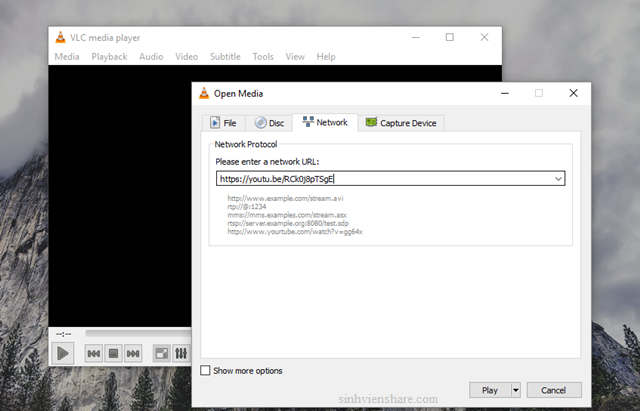Click the Play button in Open Media dialog
Image resolution: width=640 pixels, height=411 pixels.
(489, 390)
